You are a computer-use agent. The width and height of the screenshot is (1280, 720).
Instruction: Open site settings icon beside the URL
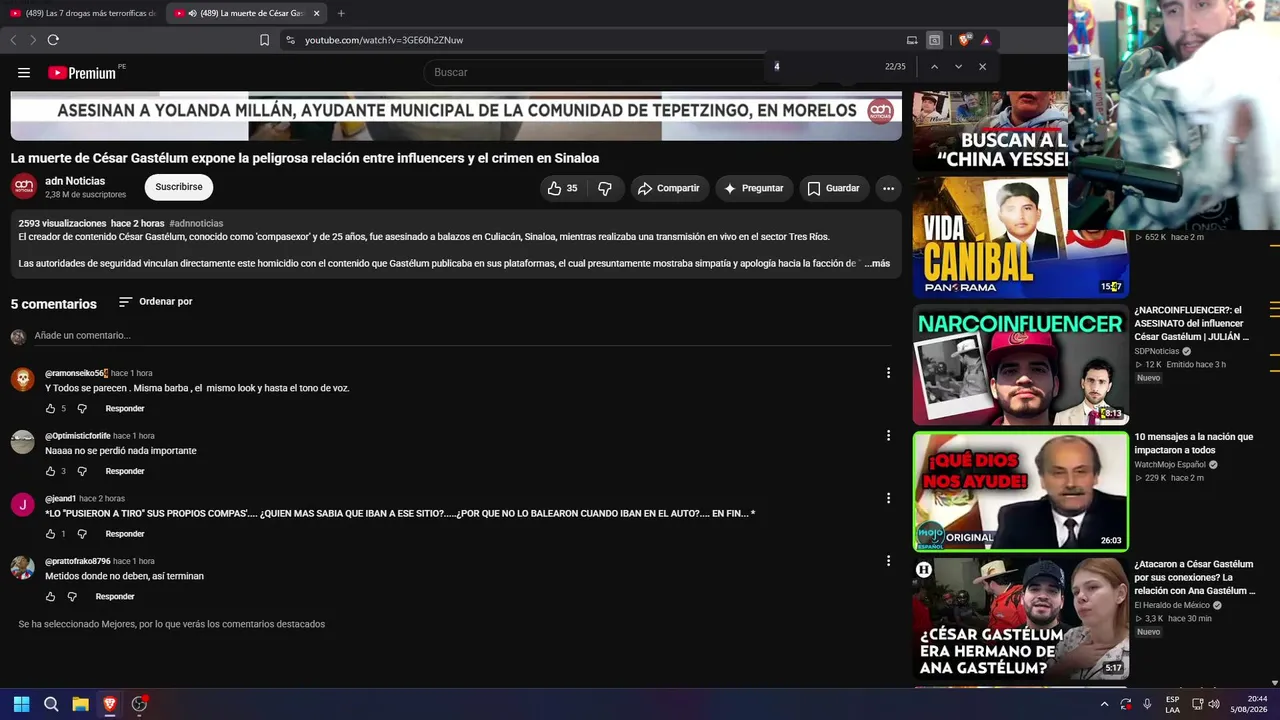pos(290,40)
